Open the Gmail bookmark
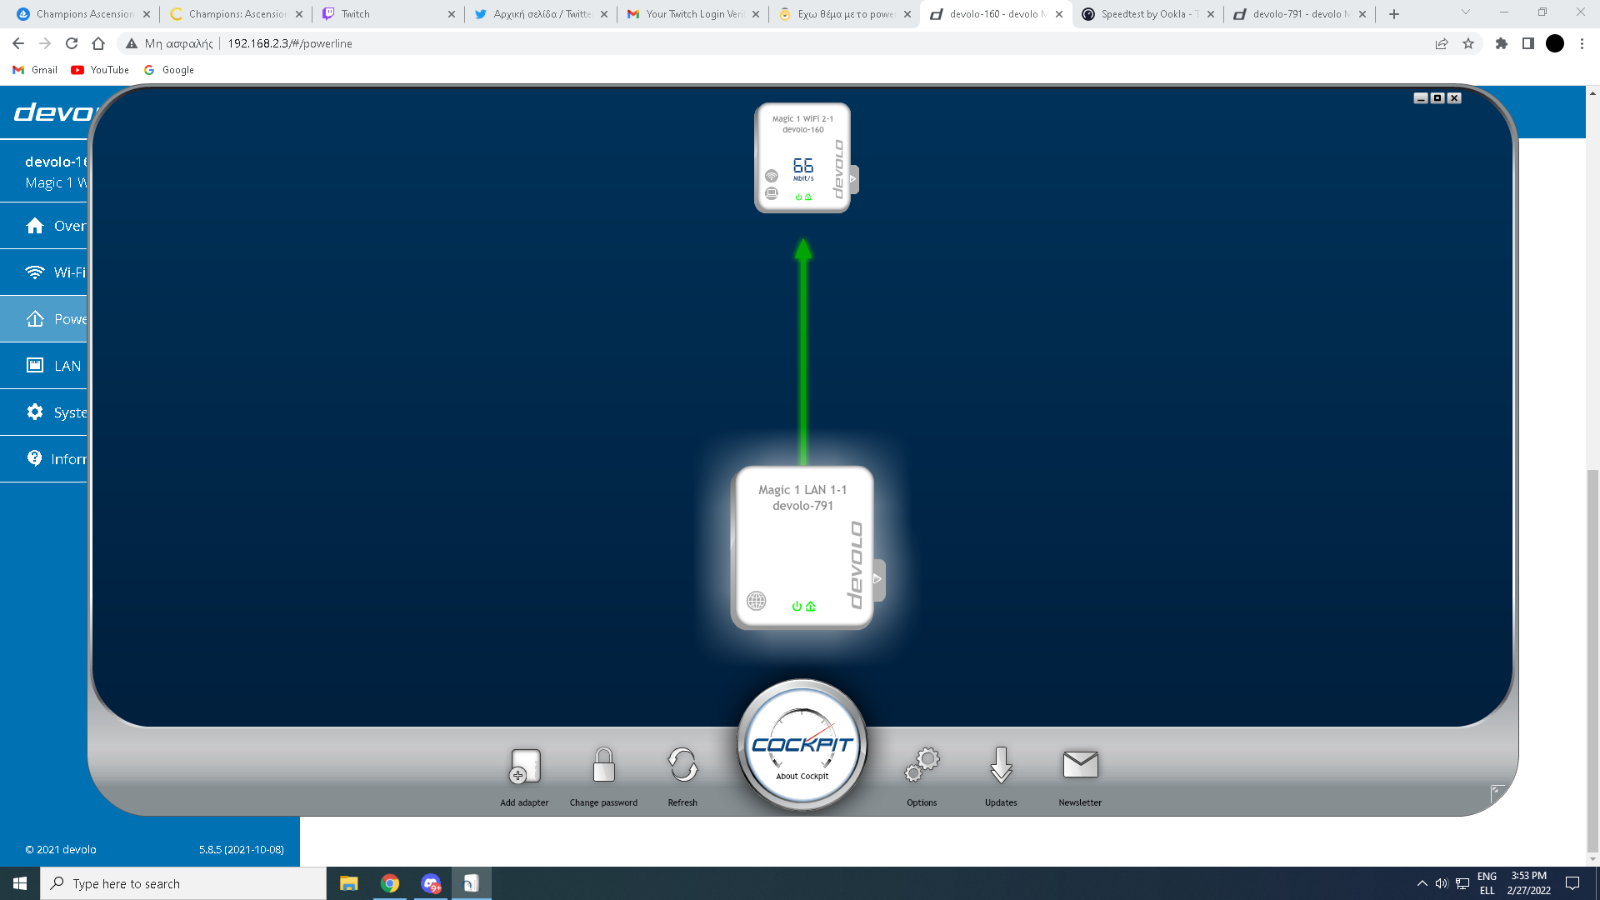1600x900 pixels. [x=35, y=70]
